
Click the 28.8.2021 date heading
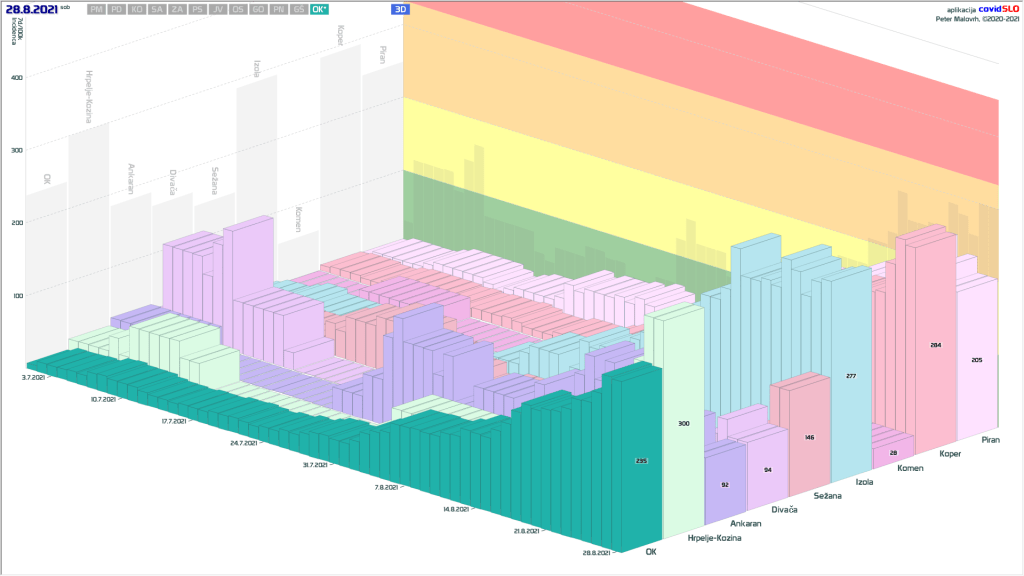pos(31,9)
